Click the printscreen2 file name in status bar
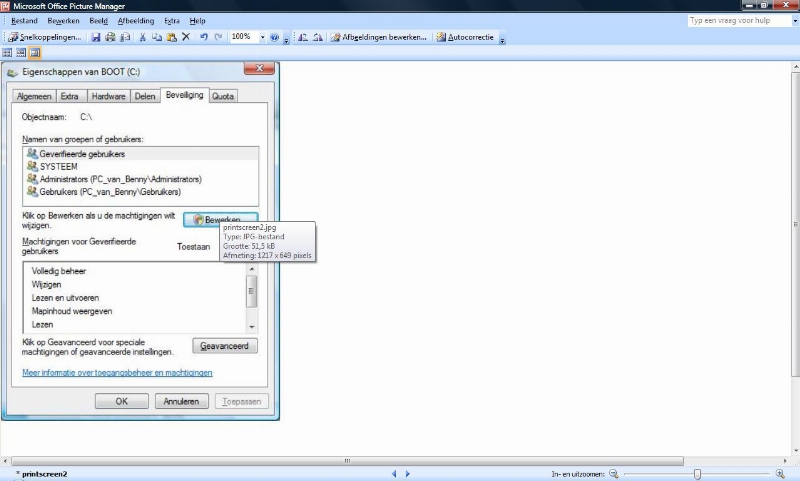This screenshot has height=481, width=800. [44, 474]
